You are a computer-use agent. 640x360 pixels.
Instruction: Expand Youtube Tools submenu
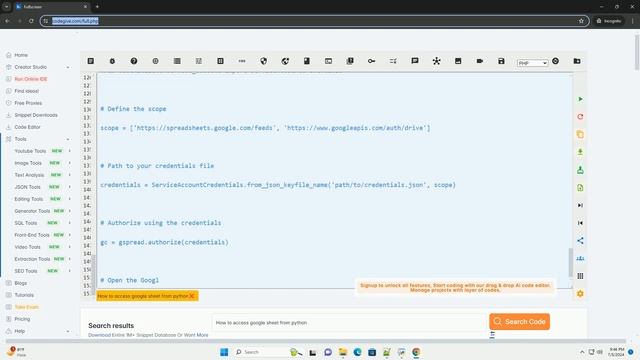[x=69, y=151]
